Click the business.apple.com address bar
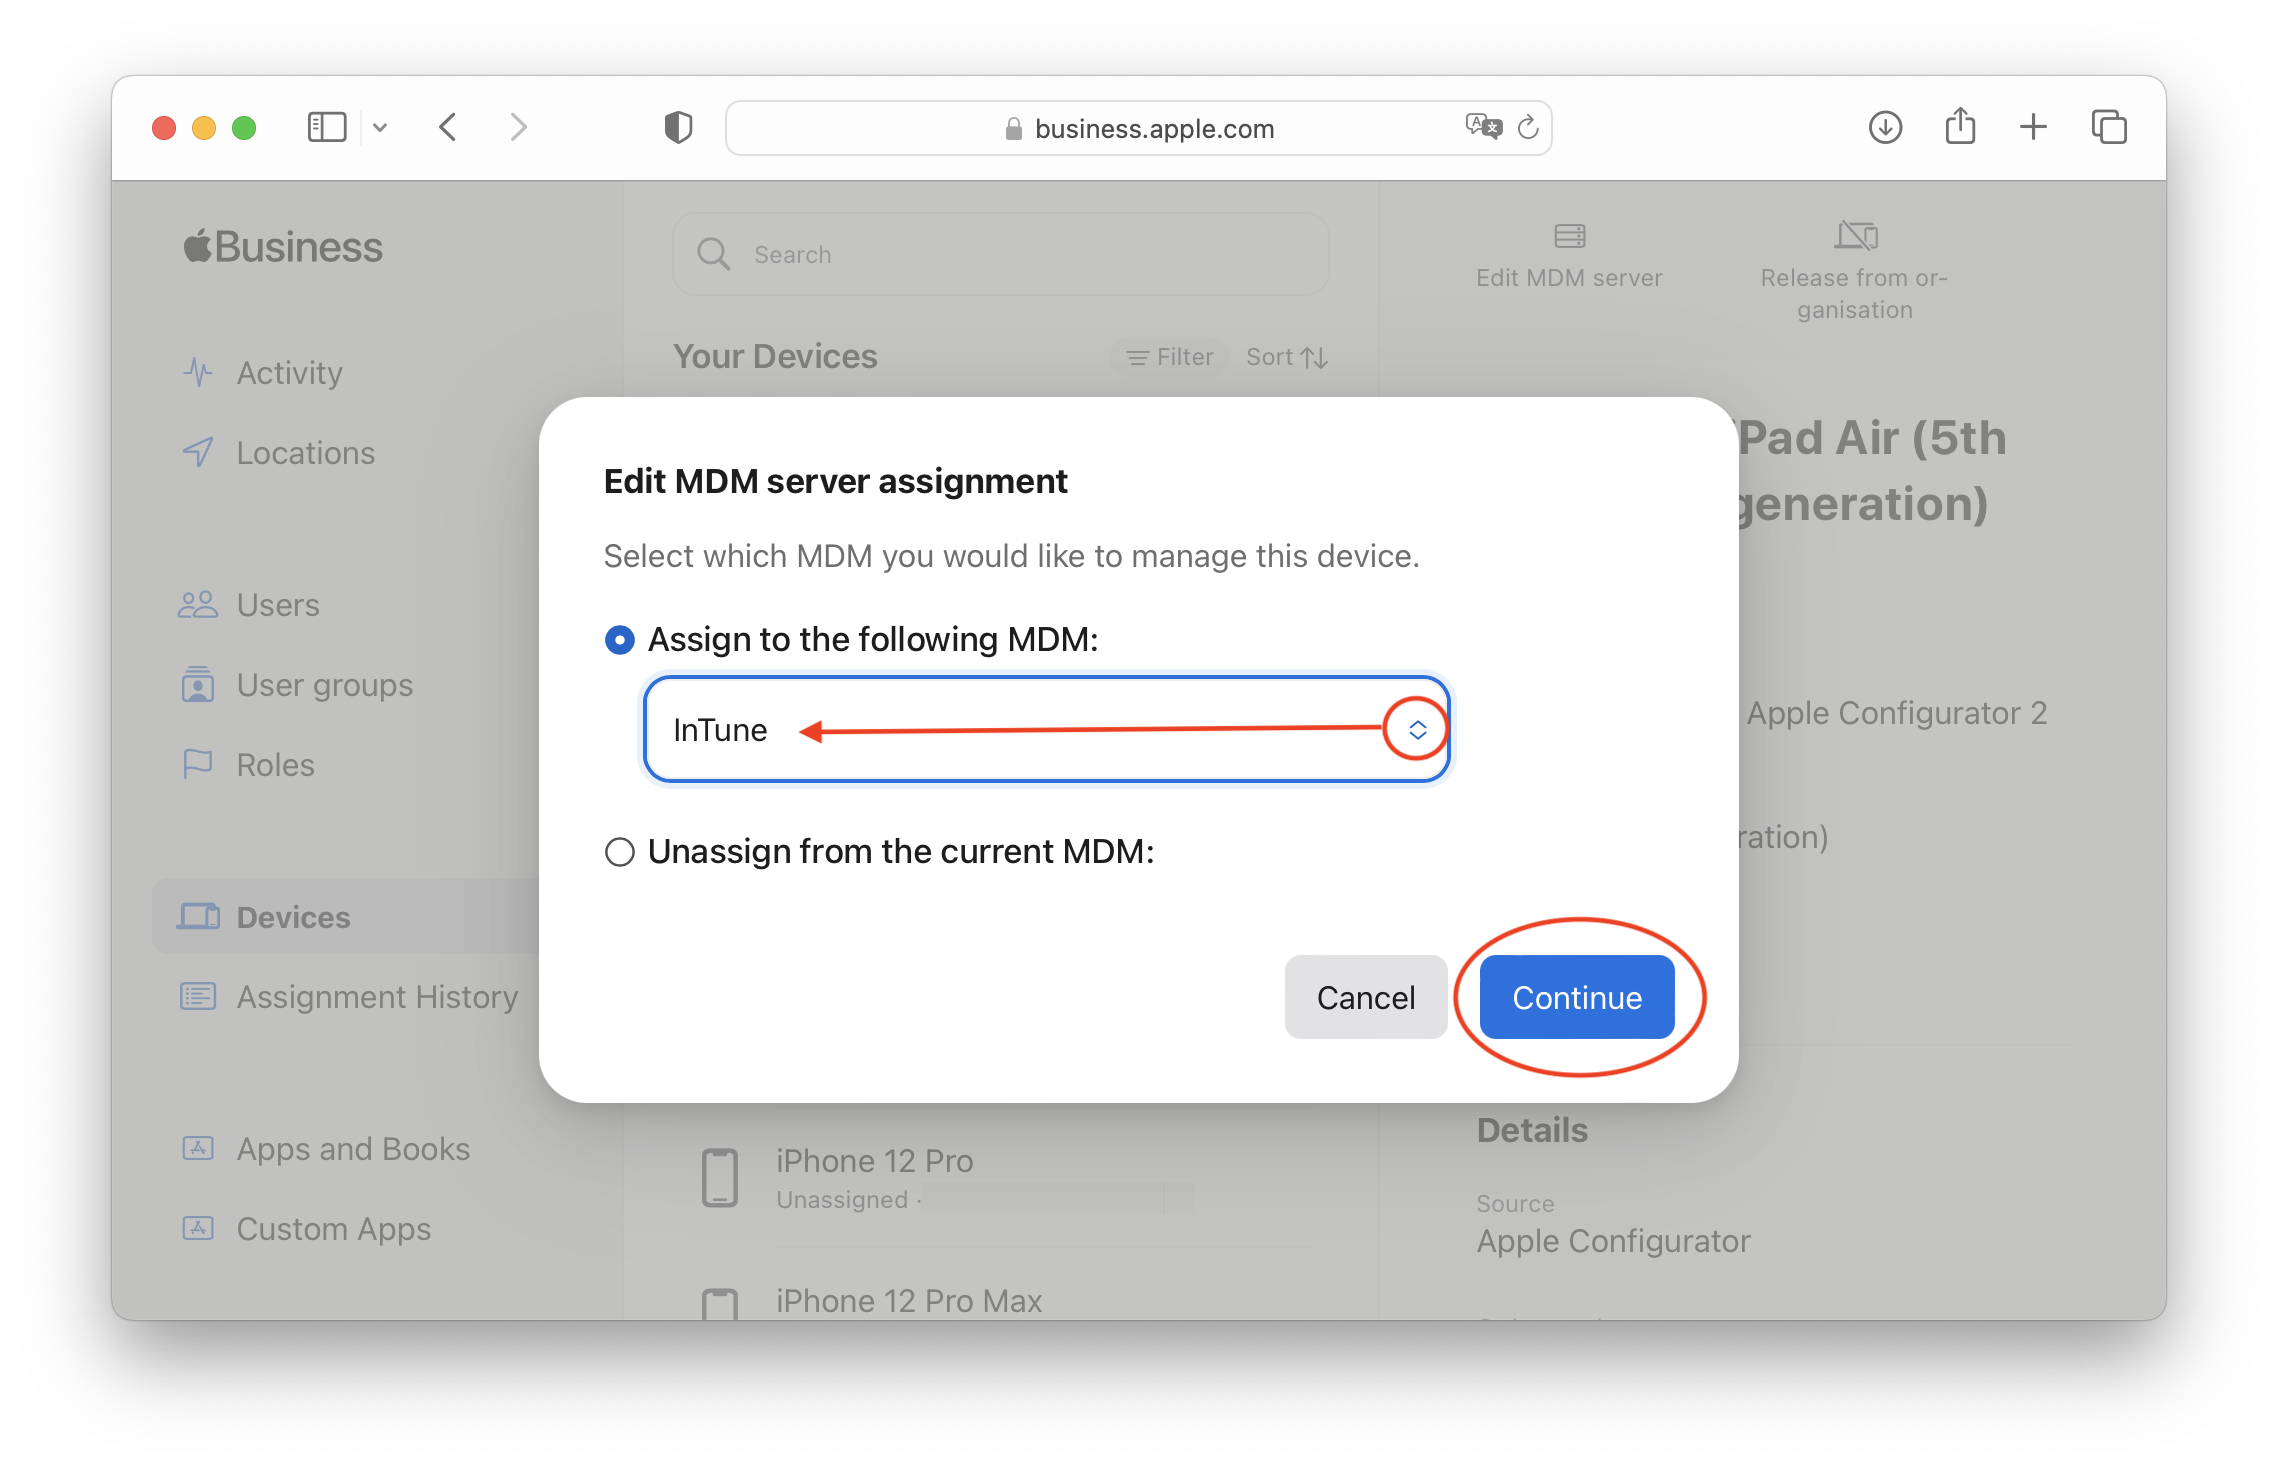This screenshot has width=2278, height=1468. click(x=1153, y=129)
